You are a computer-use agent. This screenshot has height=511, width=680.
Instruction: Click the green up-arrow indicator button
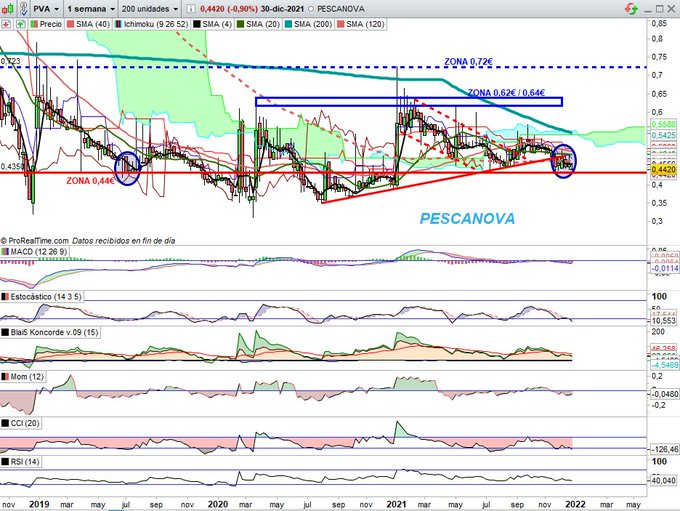coord(20,24)
